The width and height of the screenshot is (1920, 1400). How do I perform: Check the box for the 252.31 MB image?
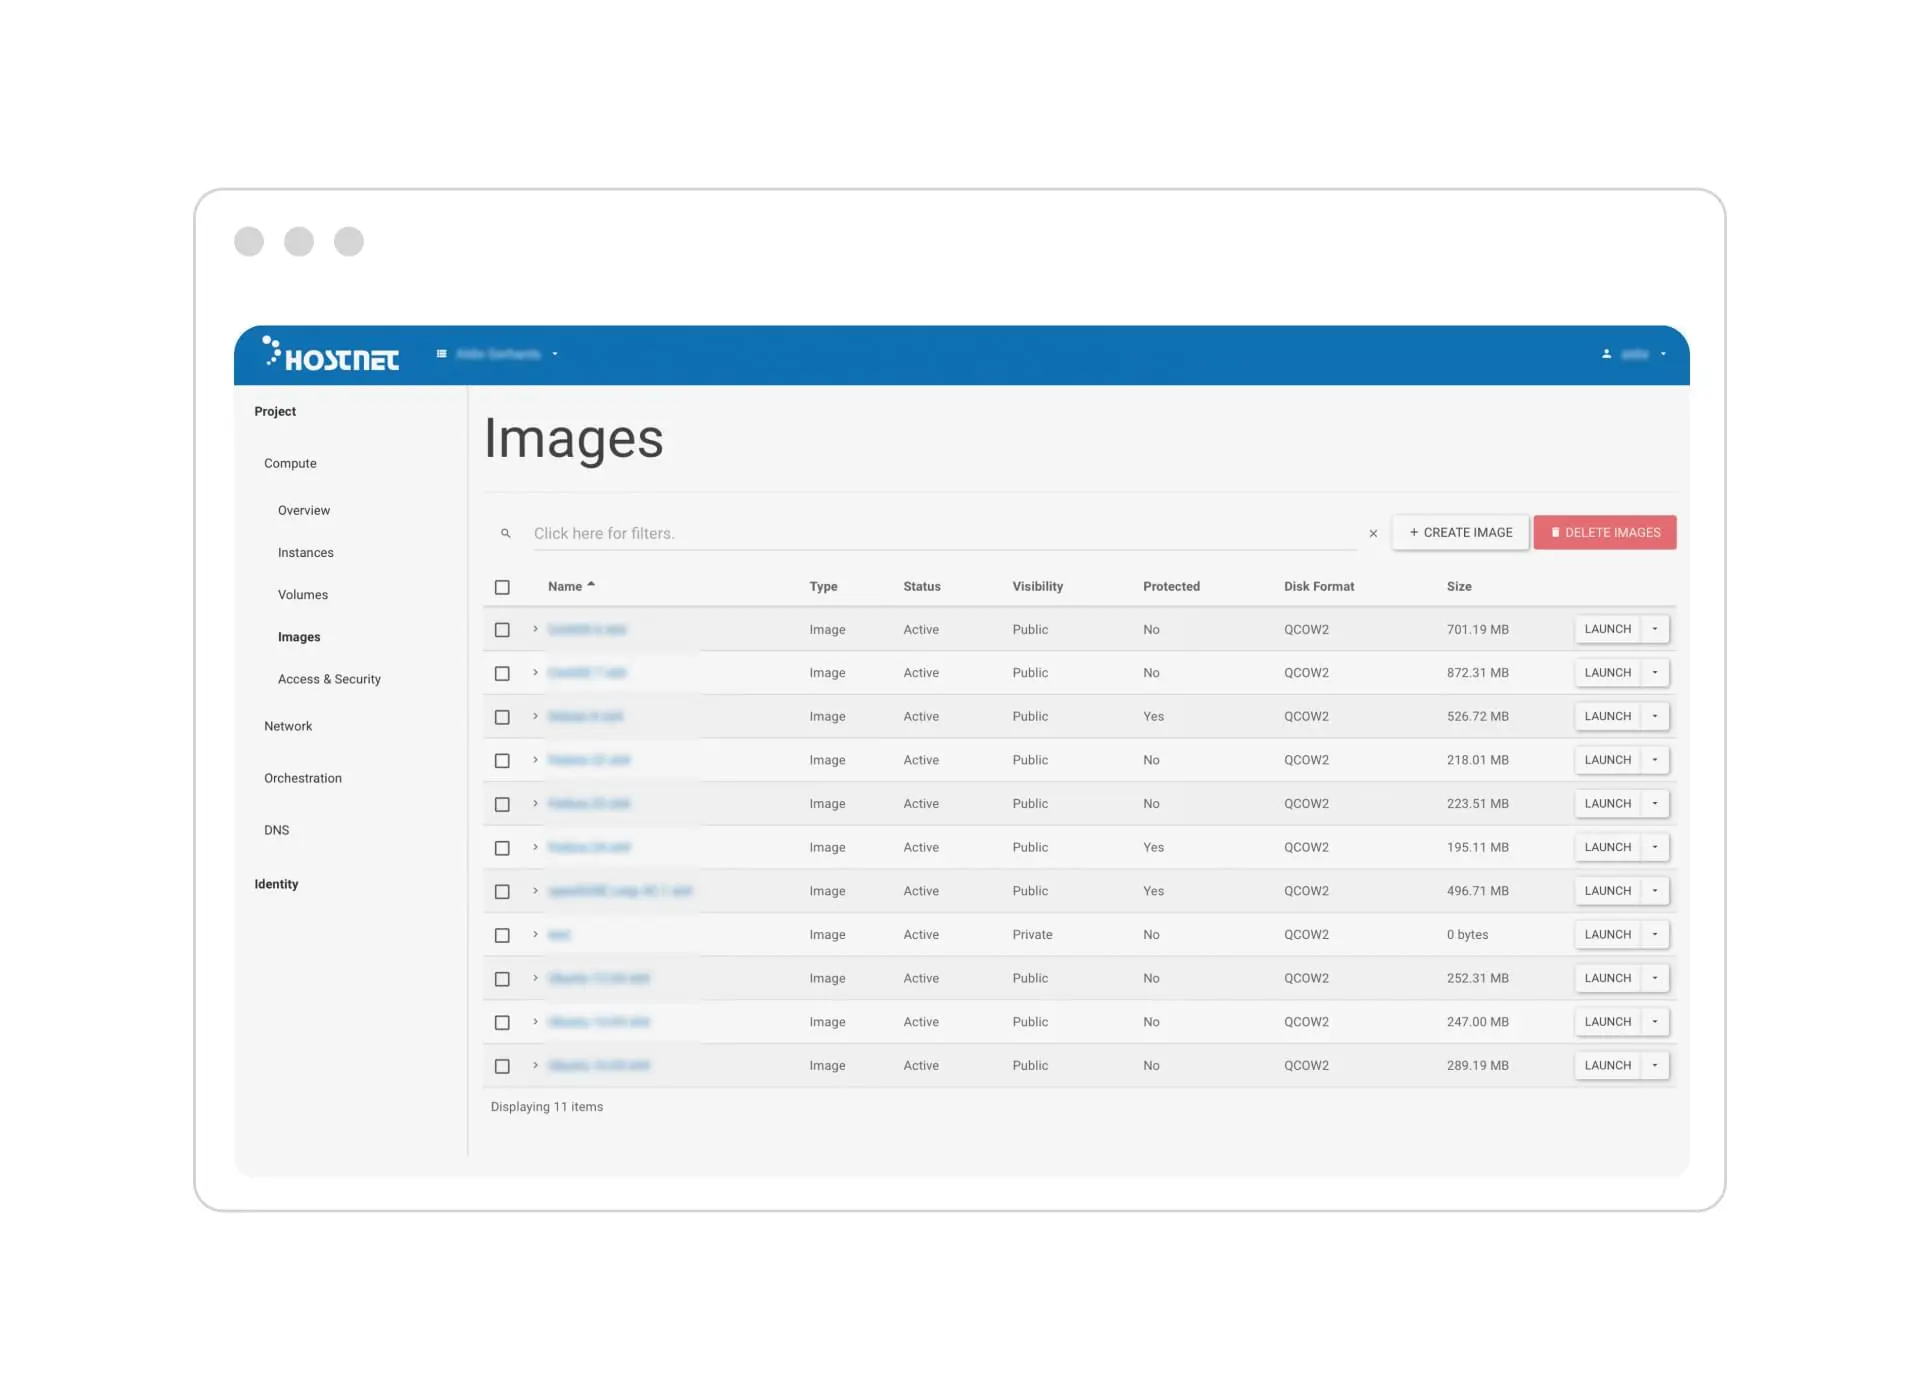tap(502, 979)
